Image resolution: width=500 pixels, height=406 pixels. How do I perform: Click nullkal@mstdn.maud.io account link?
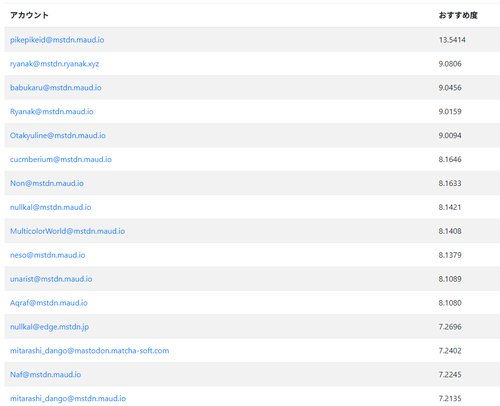[x=50, y=207]
